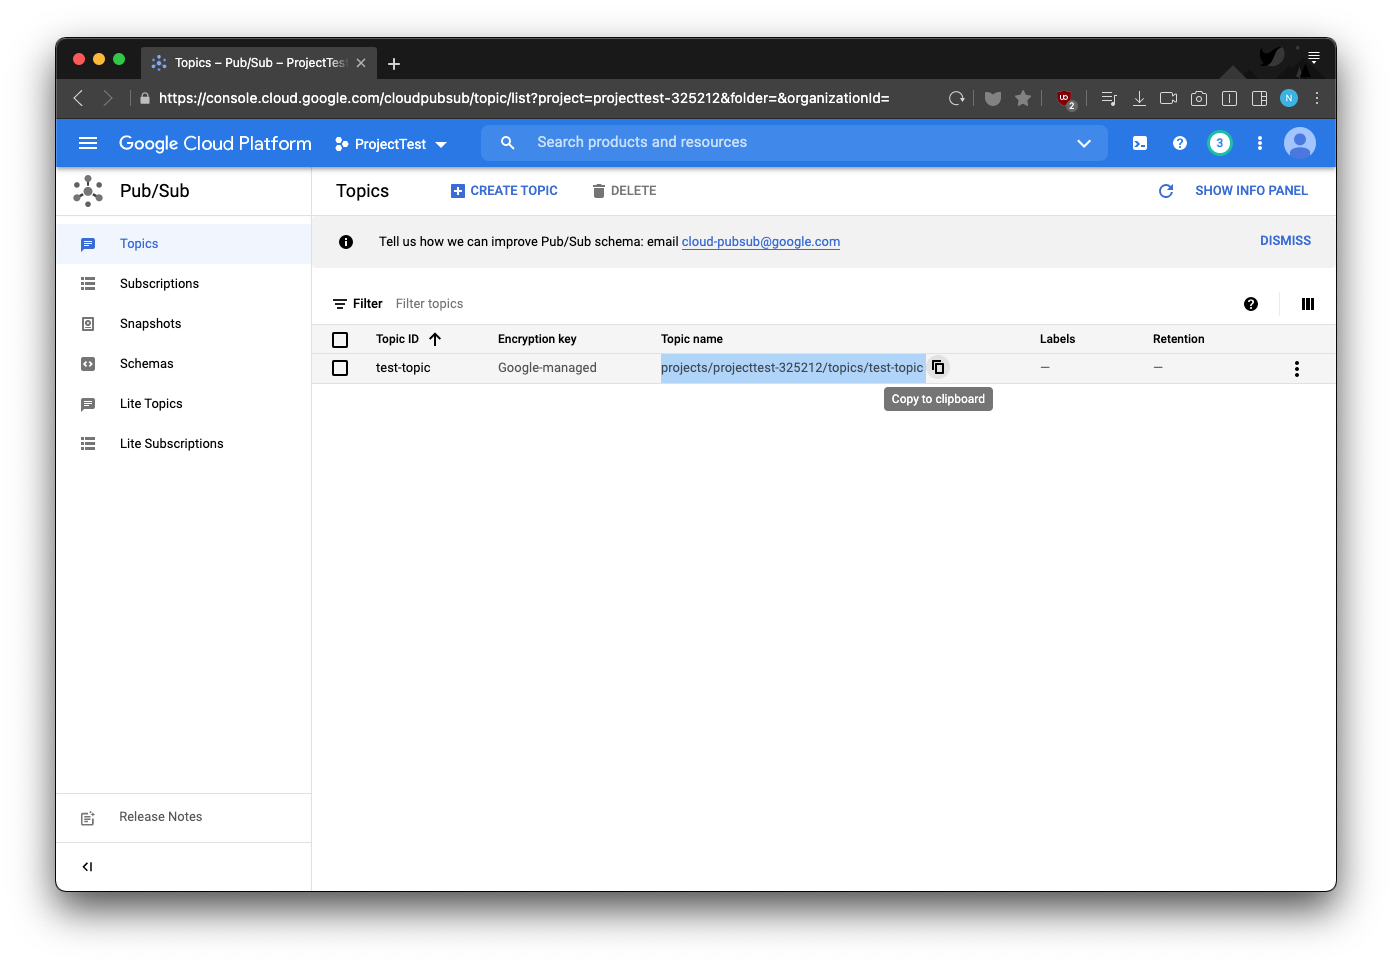Open the browser vertical dots menu
1392x965 pixels.
1317,98
